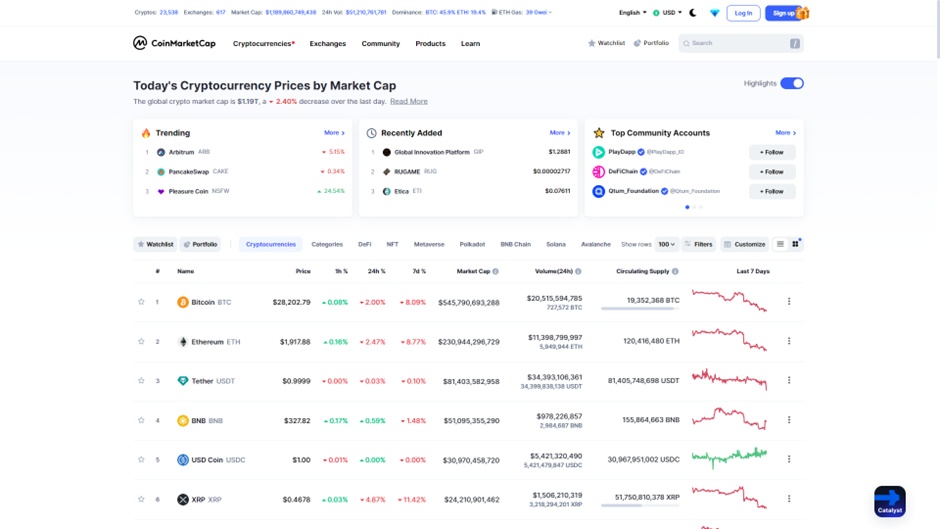
Task: Expand Recently Added via More link
Action: pos(559,133)
